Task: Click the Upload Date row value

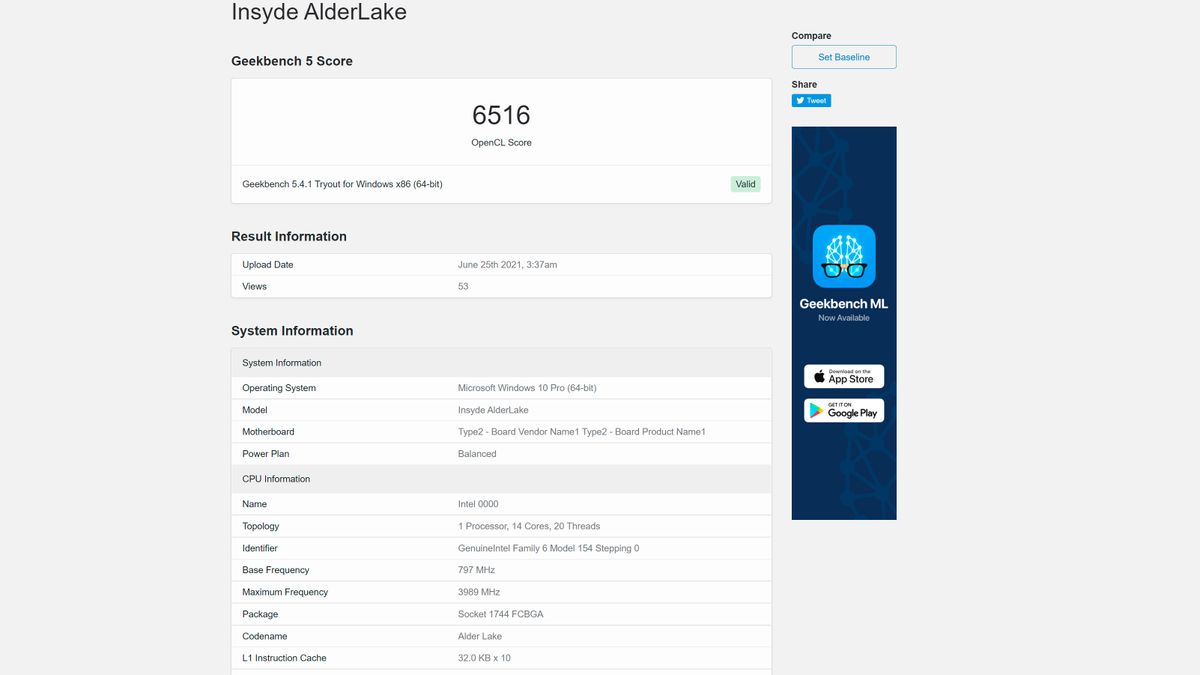Action: click(507, 265)
